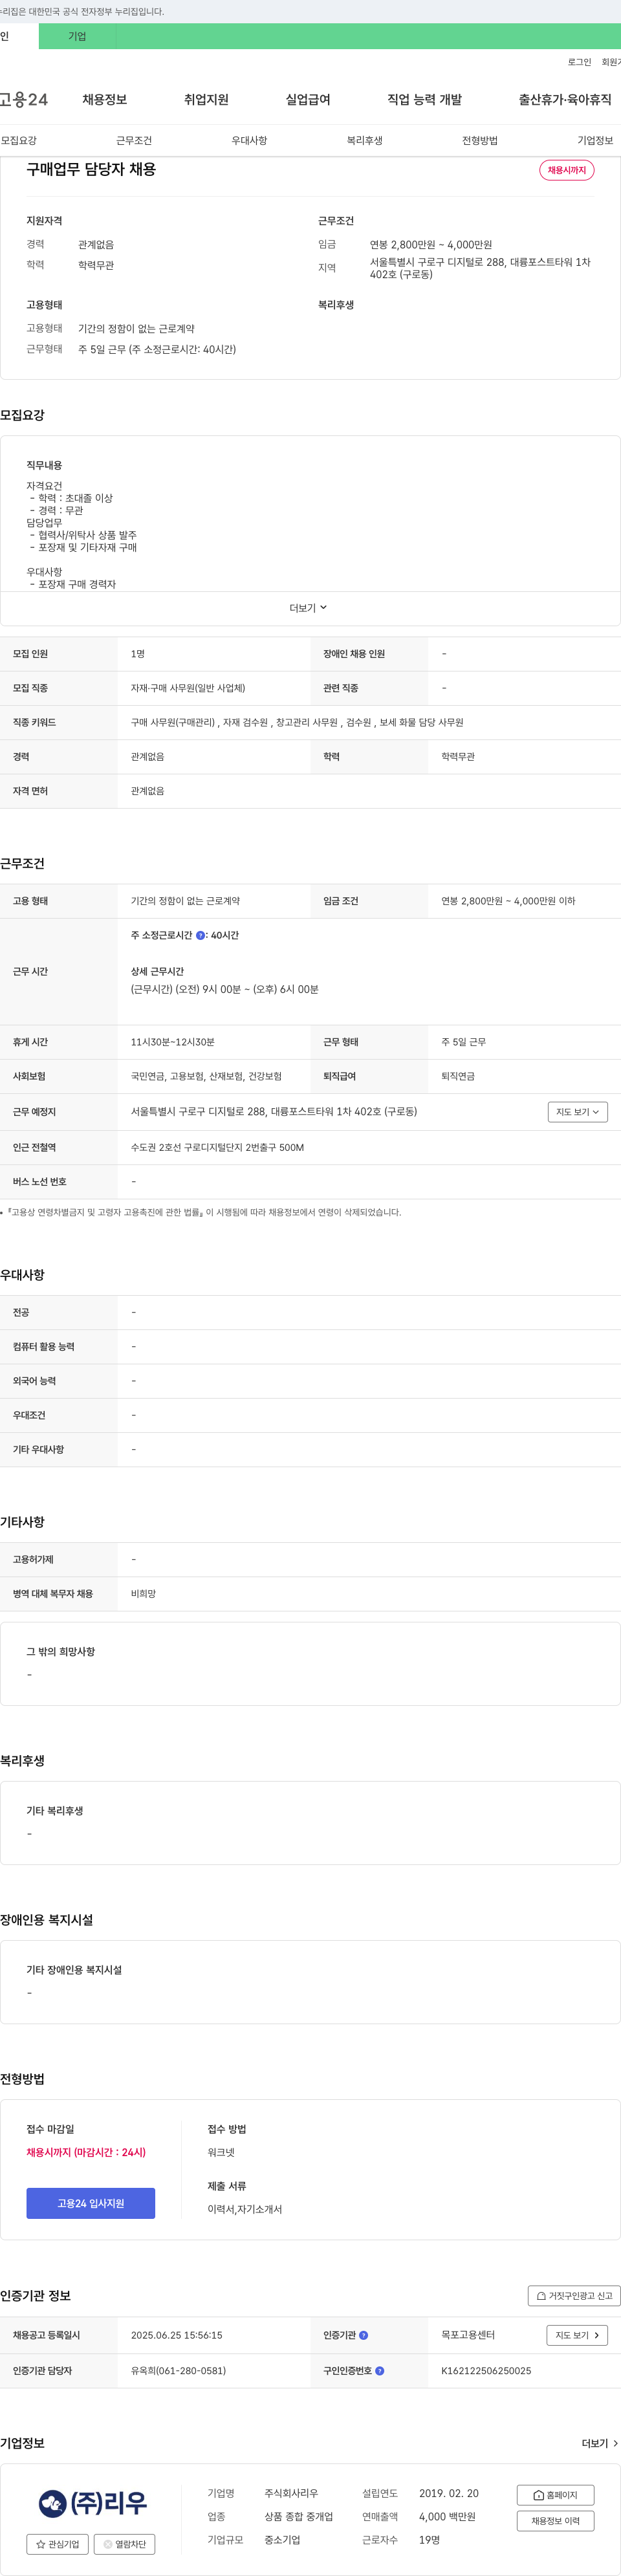Click the 병역 대체 복무자 채용 비희망 value
Screen dimensions: 621x2576
143,1594
